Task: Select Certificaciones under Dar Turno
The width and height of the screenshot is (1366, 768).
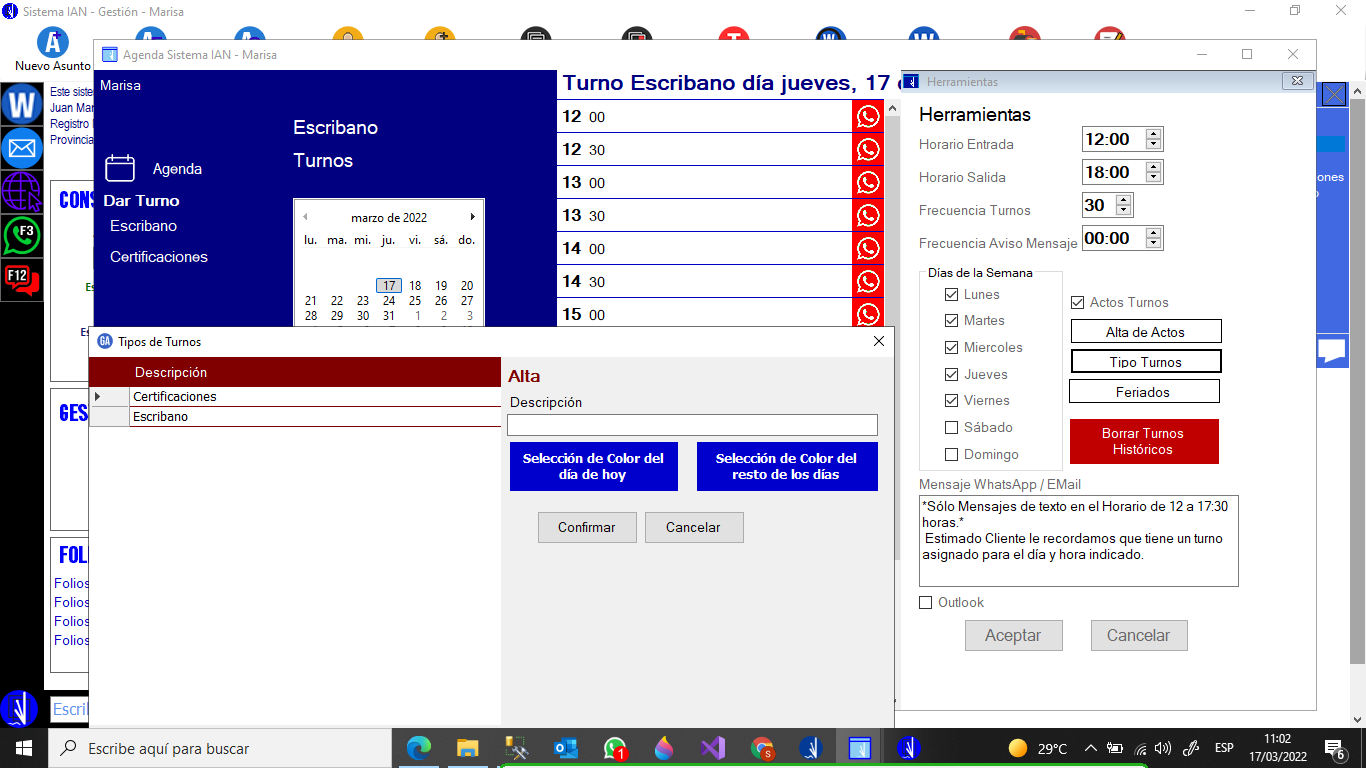Action: (159, 257)
